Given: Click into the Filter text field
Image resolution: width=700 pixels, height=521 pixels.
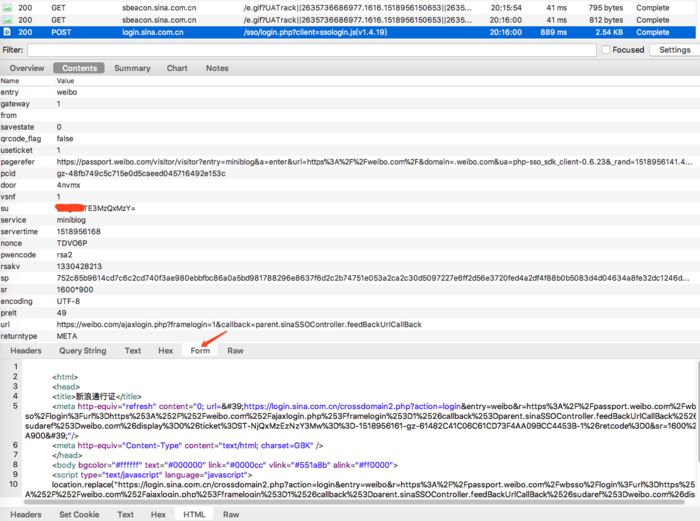Looking at the screenshot, I should [312, 50].
